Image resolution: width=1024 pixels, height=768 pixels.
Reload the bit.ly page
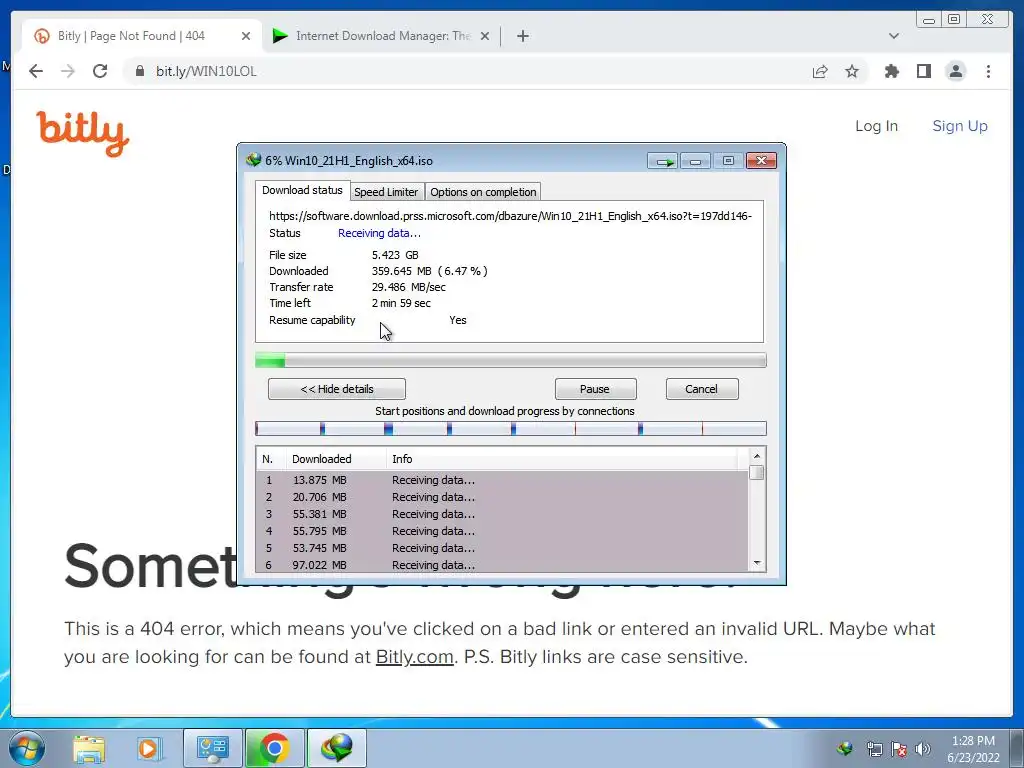coord(100,71)
